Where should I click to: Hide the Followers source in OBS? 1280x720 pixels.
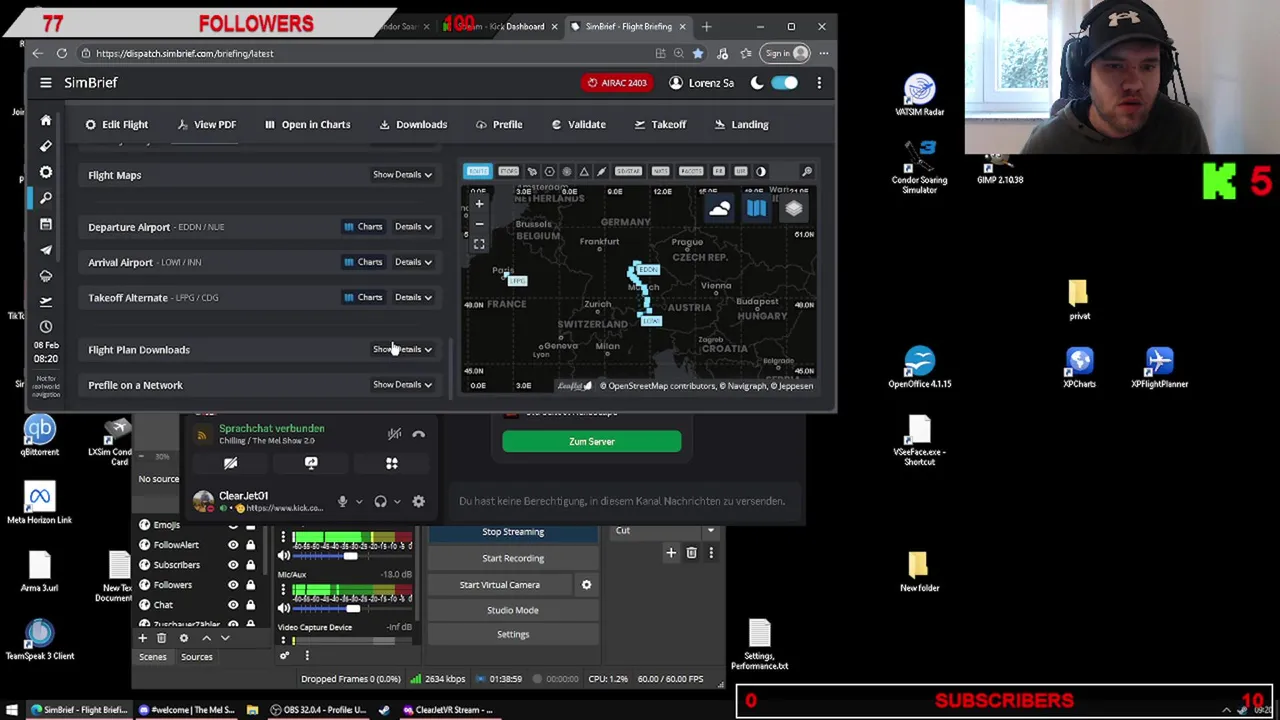point(233,585)
